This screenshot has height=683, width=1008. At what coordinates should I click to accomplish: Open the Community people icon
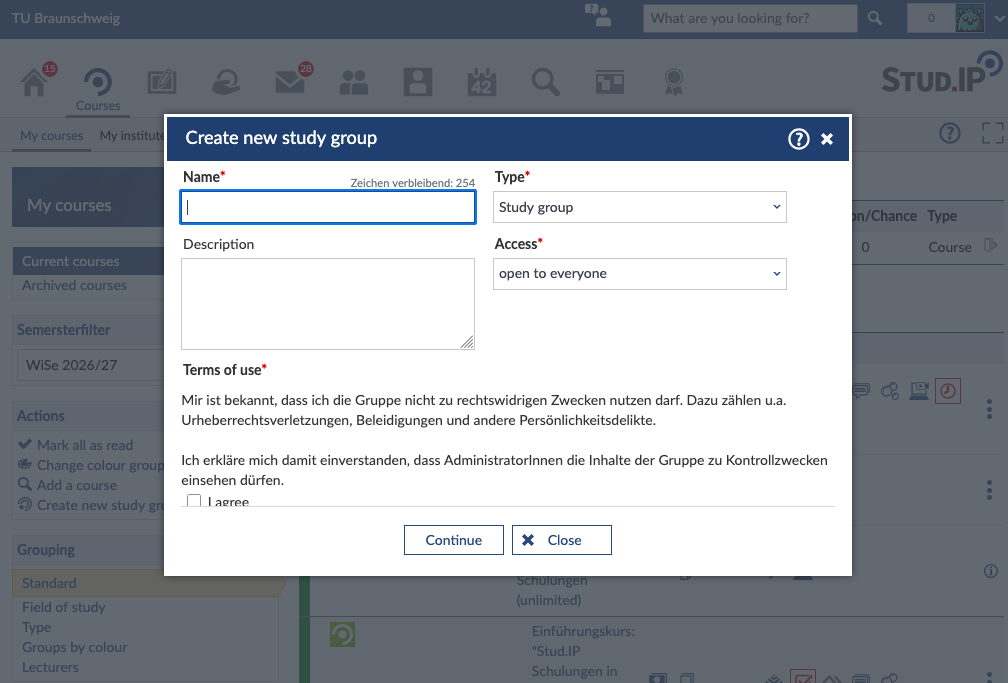[354, 82]
